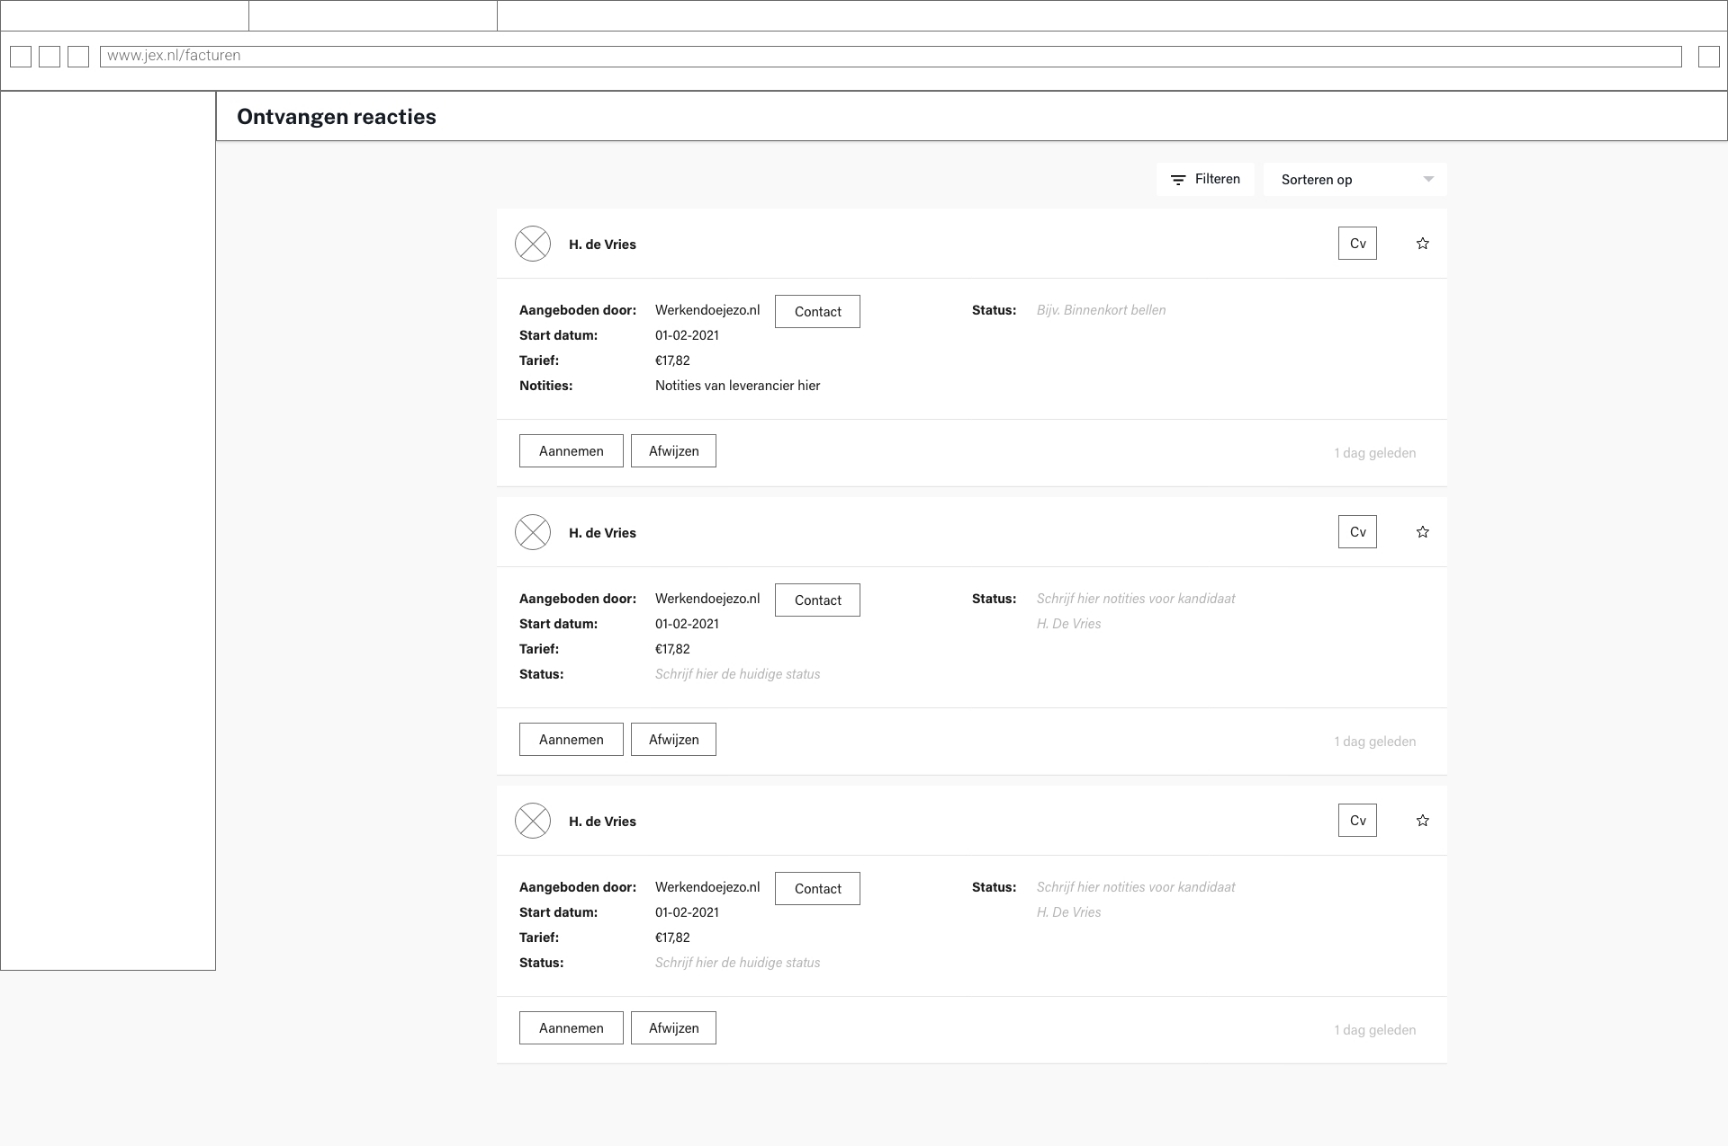Click Aannemen on the third candidate card
This screenshot has width=1728, height=1146.
click(x=571, y=1028)
